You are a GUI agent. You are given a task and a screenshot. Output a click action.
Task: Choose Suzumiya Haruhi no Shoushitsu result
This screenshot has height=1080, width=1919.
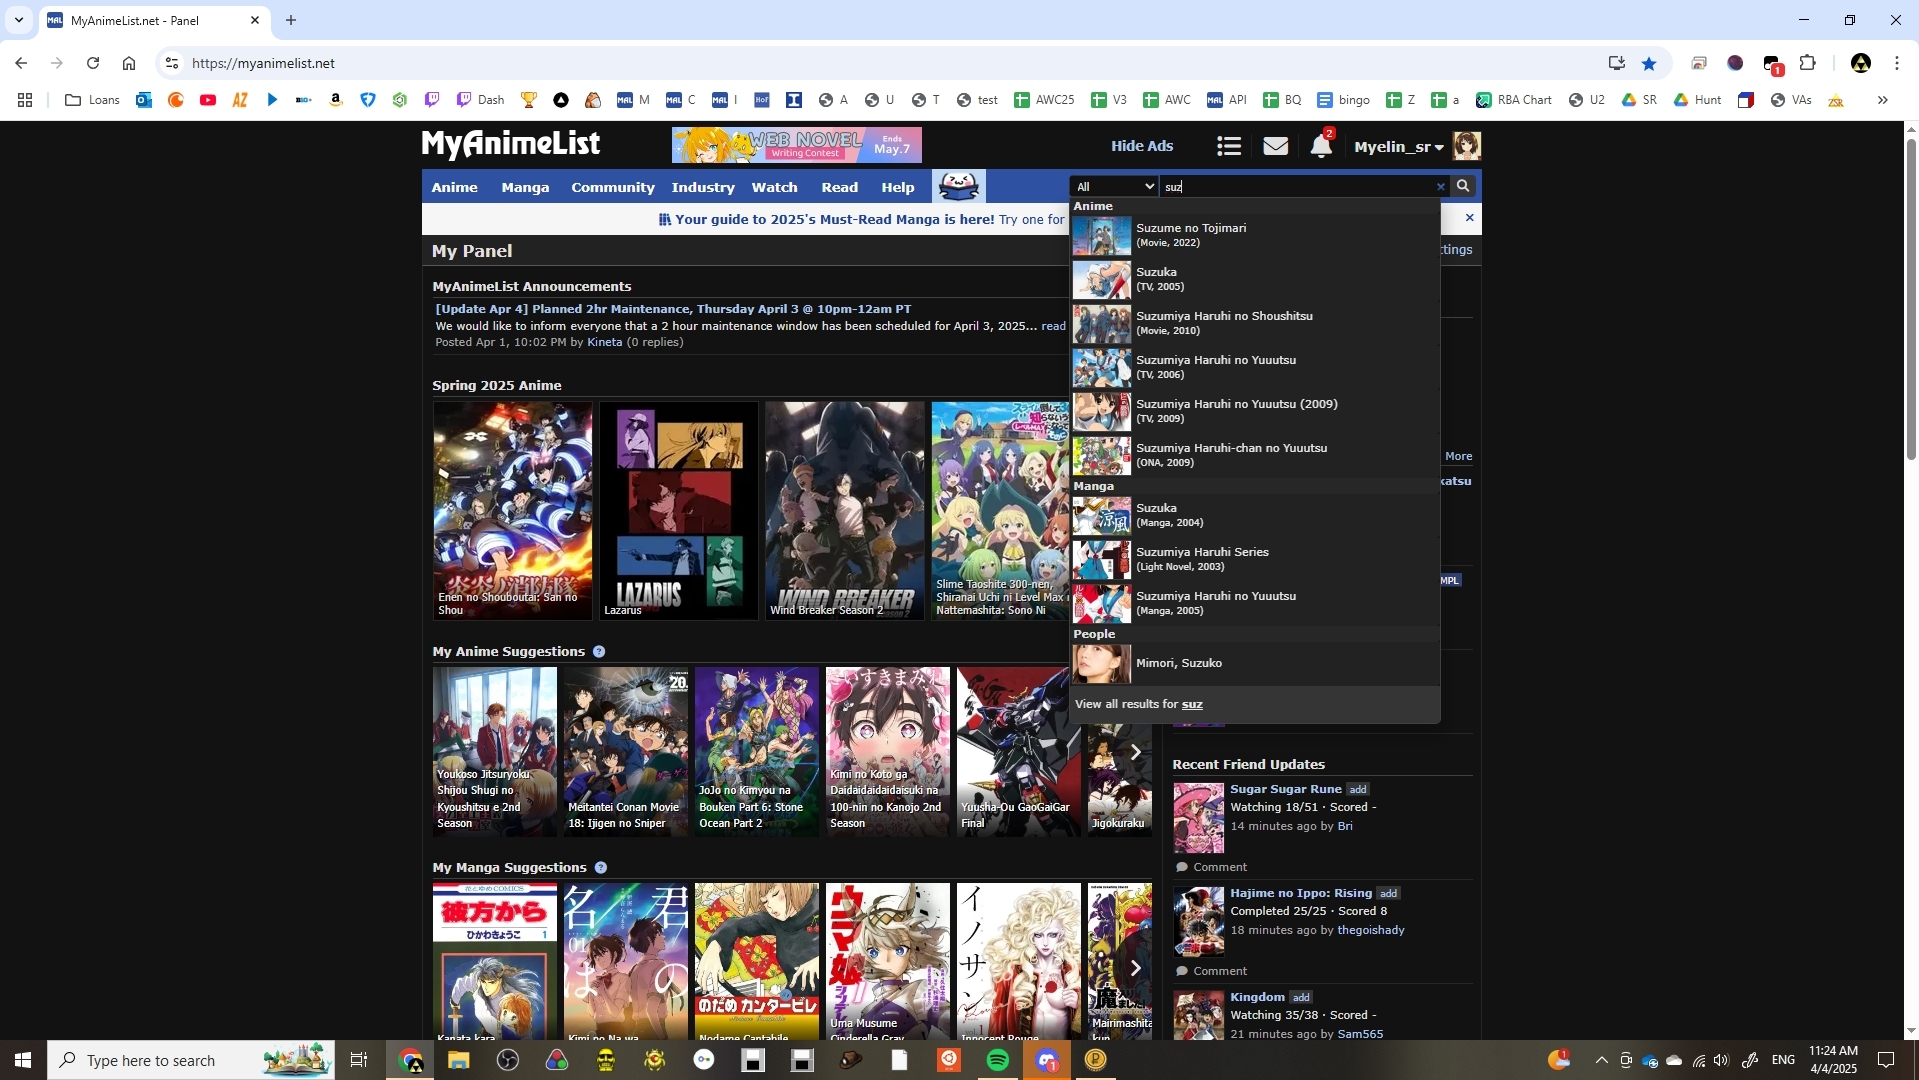point(1255,324)
